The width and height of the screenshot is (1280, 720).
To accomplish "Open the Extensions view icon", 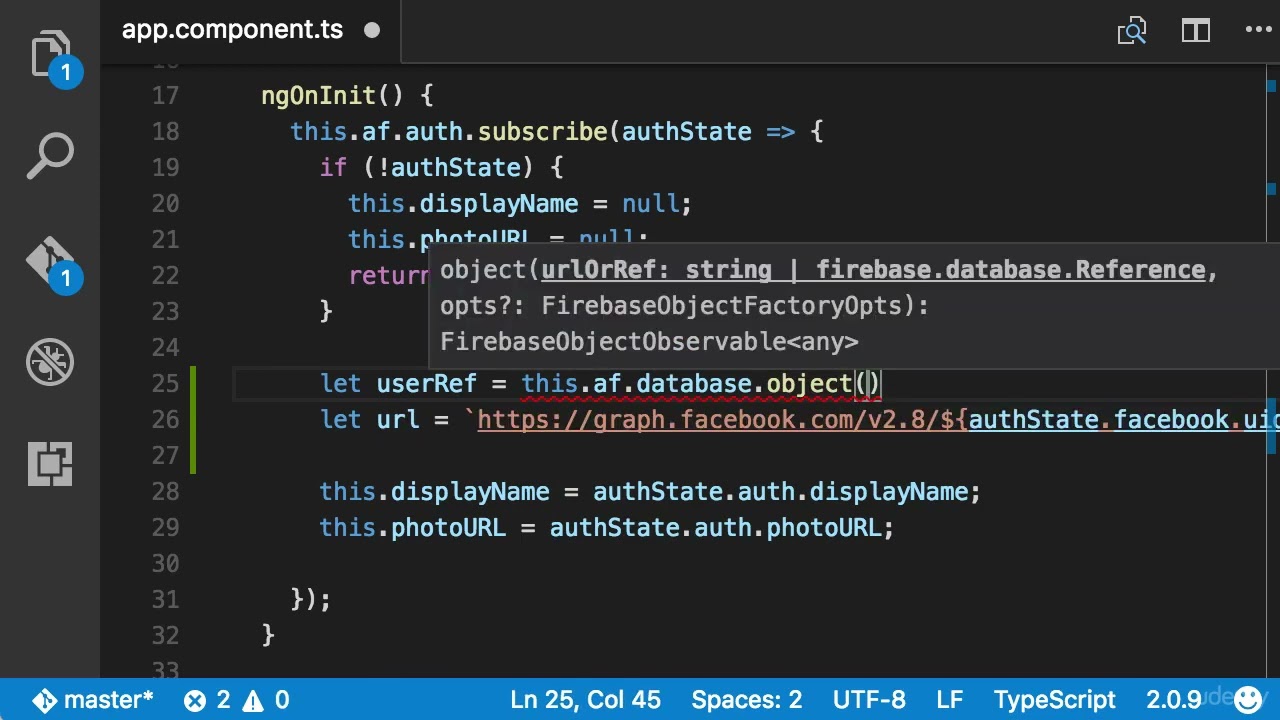I will (x=50, y=462).
